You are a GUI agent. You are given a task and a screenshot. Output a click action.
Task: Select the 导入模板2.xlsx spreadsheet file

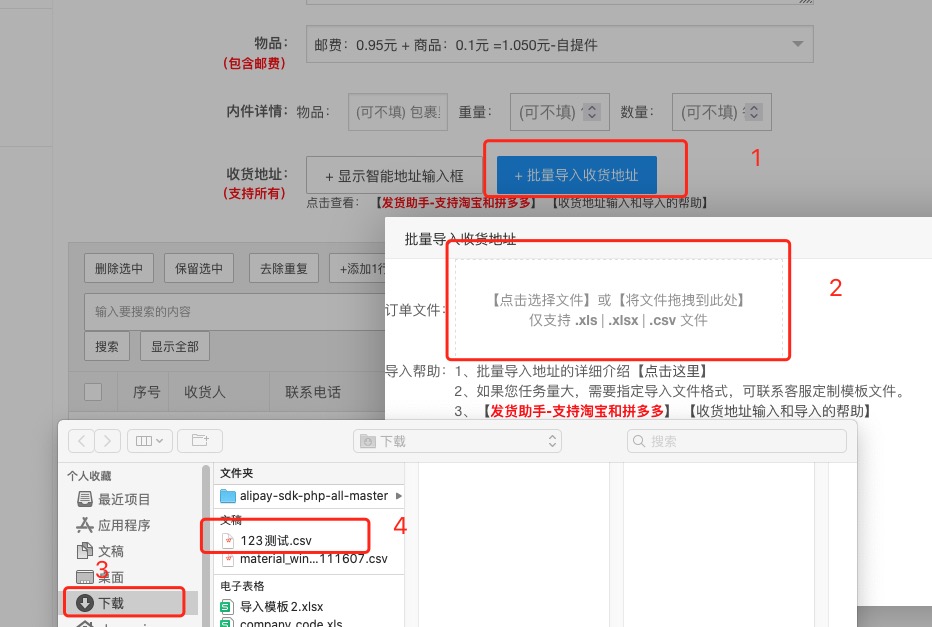(281, 606)
